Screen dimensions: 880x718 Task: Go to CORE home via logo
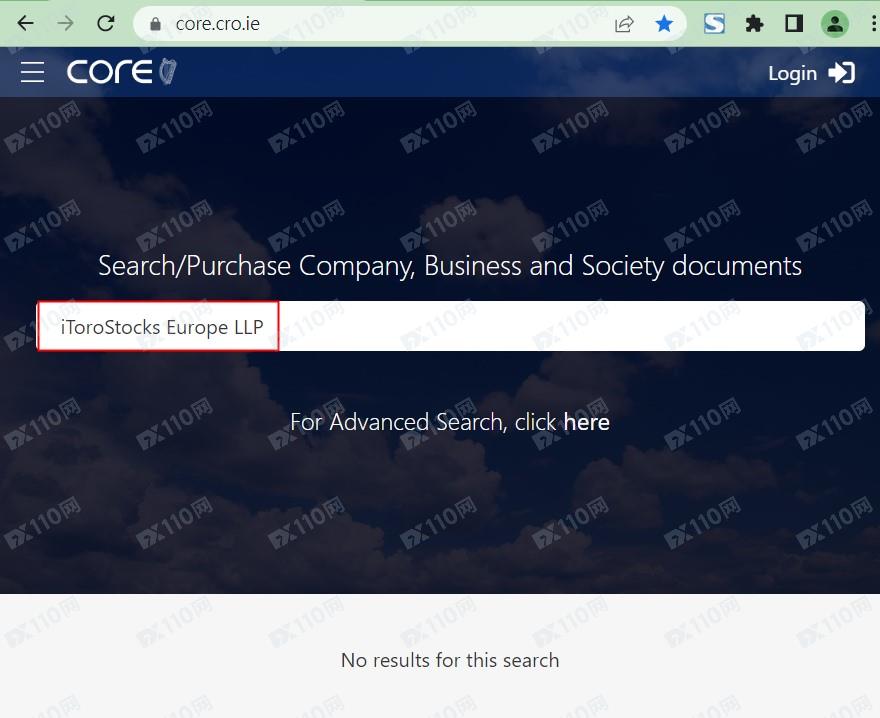(121, 72)
